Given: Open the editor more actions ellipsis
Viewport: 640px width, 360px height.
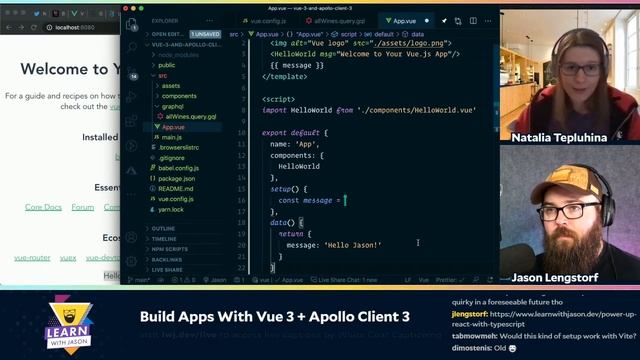Looking at the screenshot, I should [x=488, y=21].
